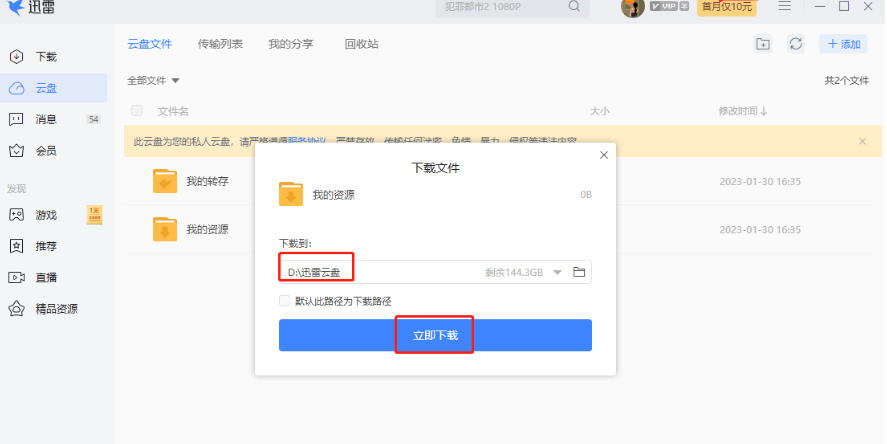Image resolution: width=887 pixels, height=444 pixels.
Task: Click 文件名 column header
Action: pos(173,111)
